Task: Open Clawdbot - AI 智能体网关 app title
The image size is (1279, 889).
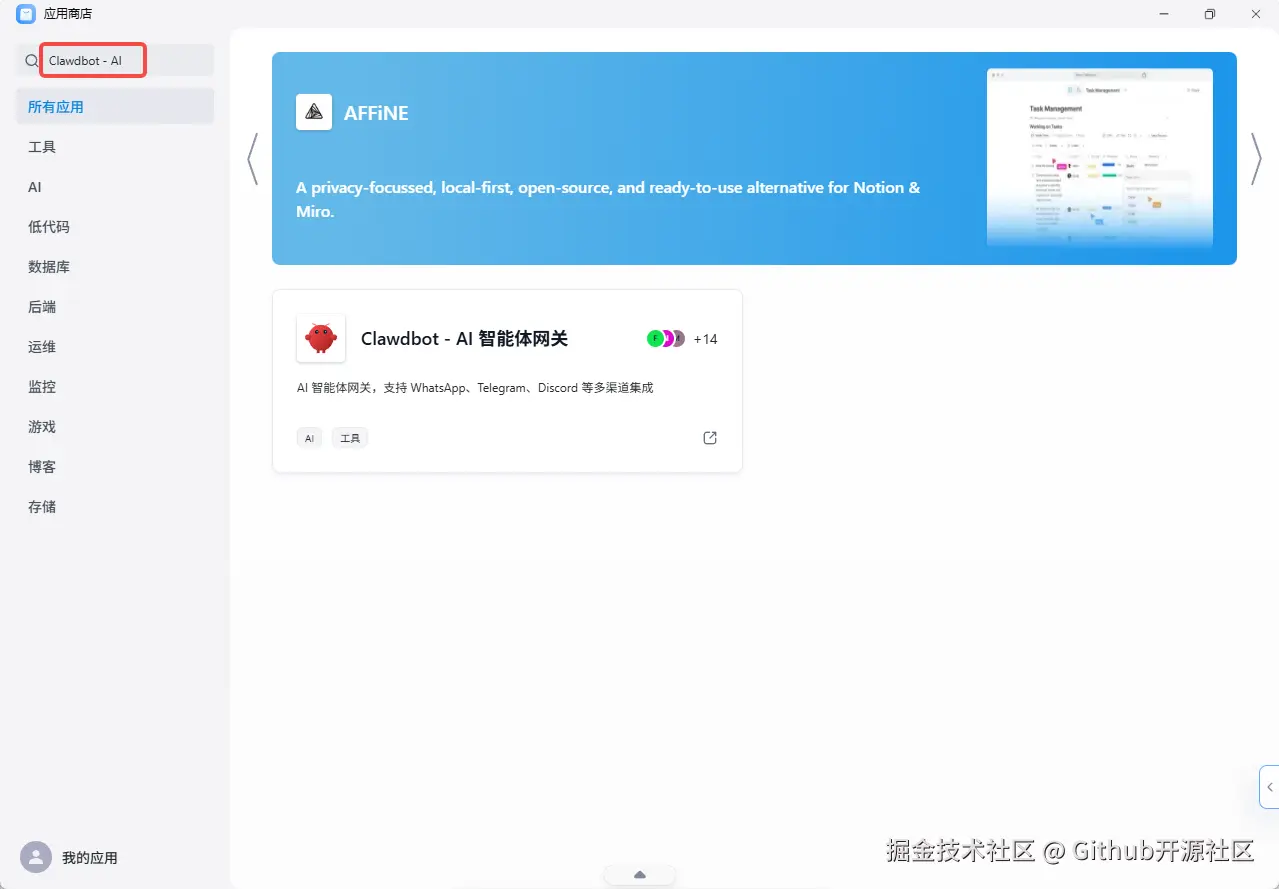Action: point(464,339)
